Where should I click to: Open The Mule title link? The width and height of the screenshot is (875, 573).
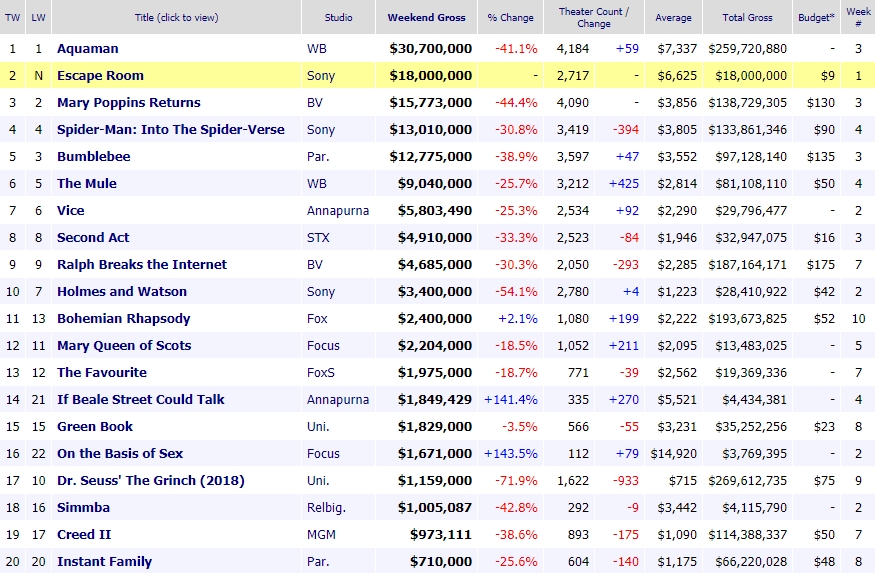tap(87, 184)
